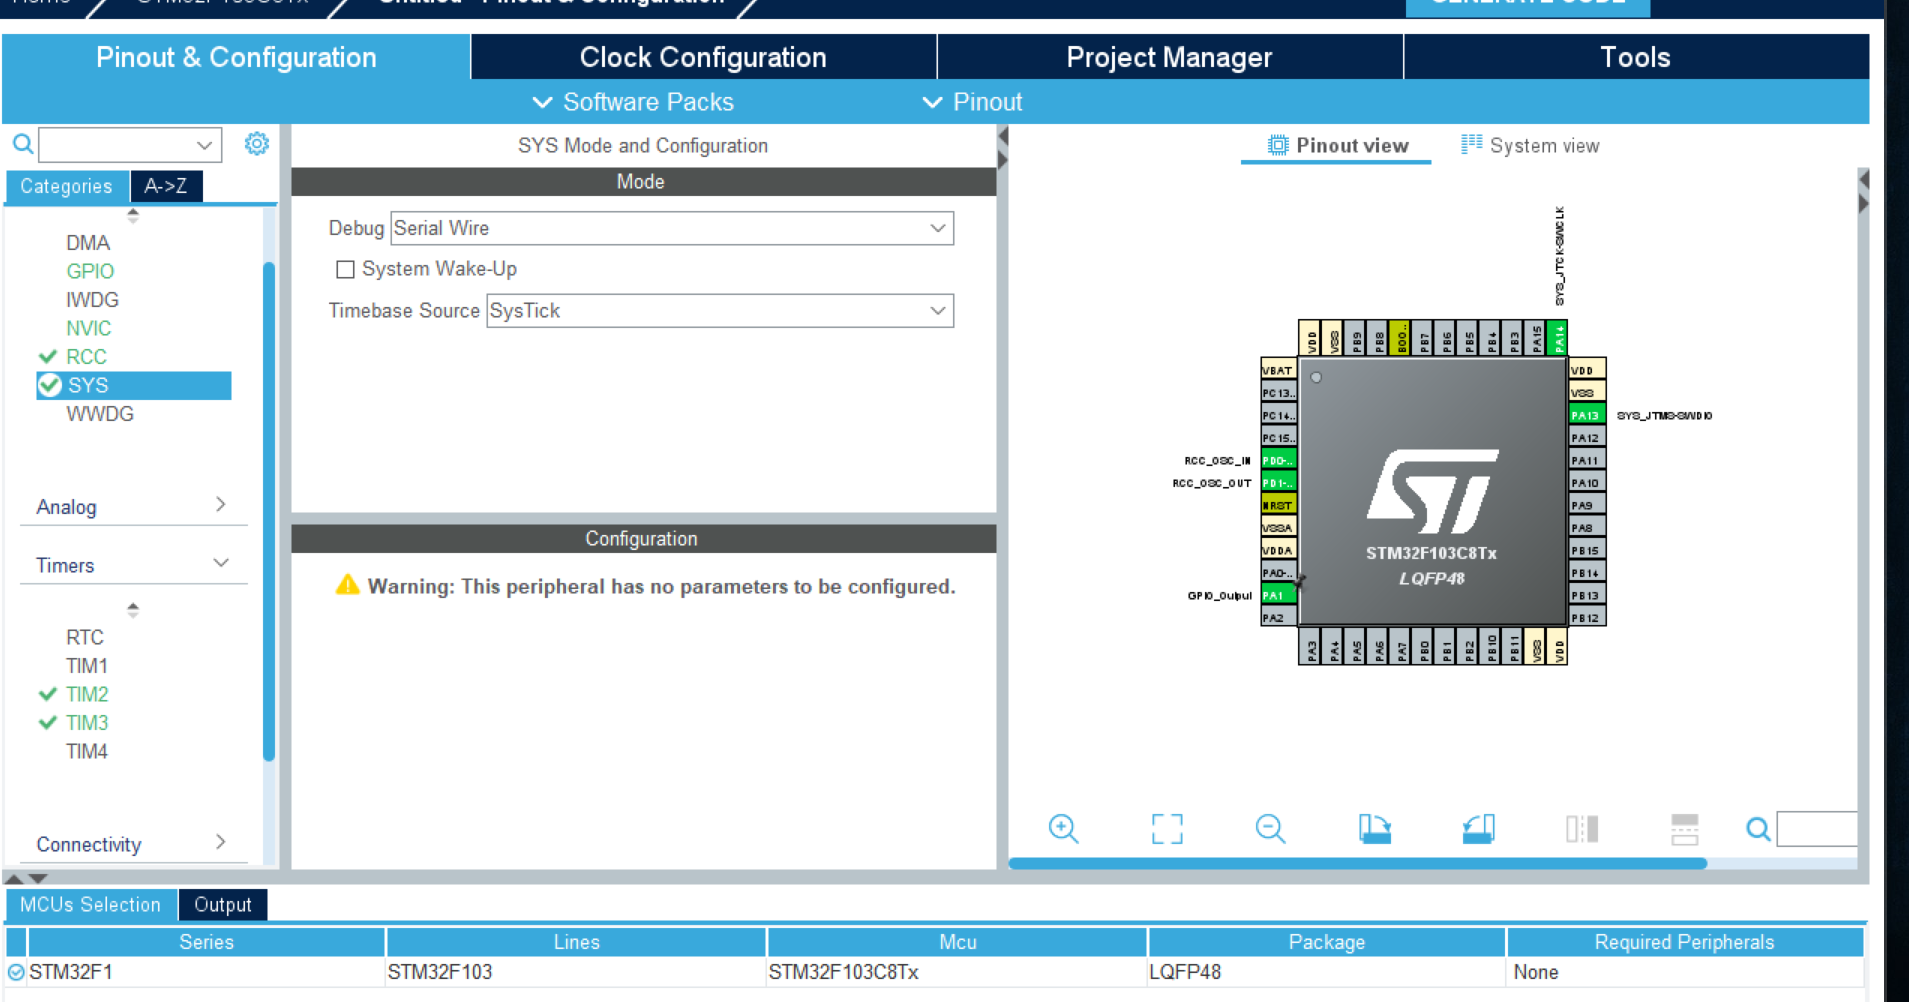
Task: Click the settings gear icon beside search
Action: pyautogui.click(x=257, y=144)
